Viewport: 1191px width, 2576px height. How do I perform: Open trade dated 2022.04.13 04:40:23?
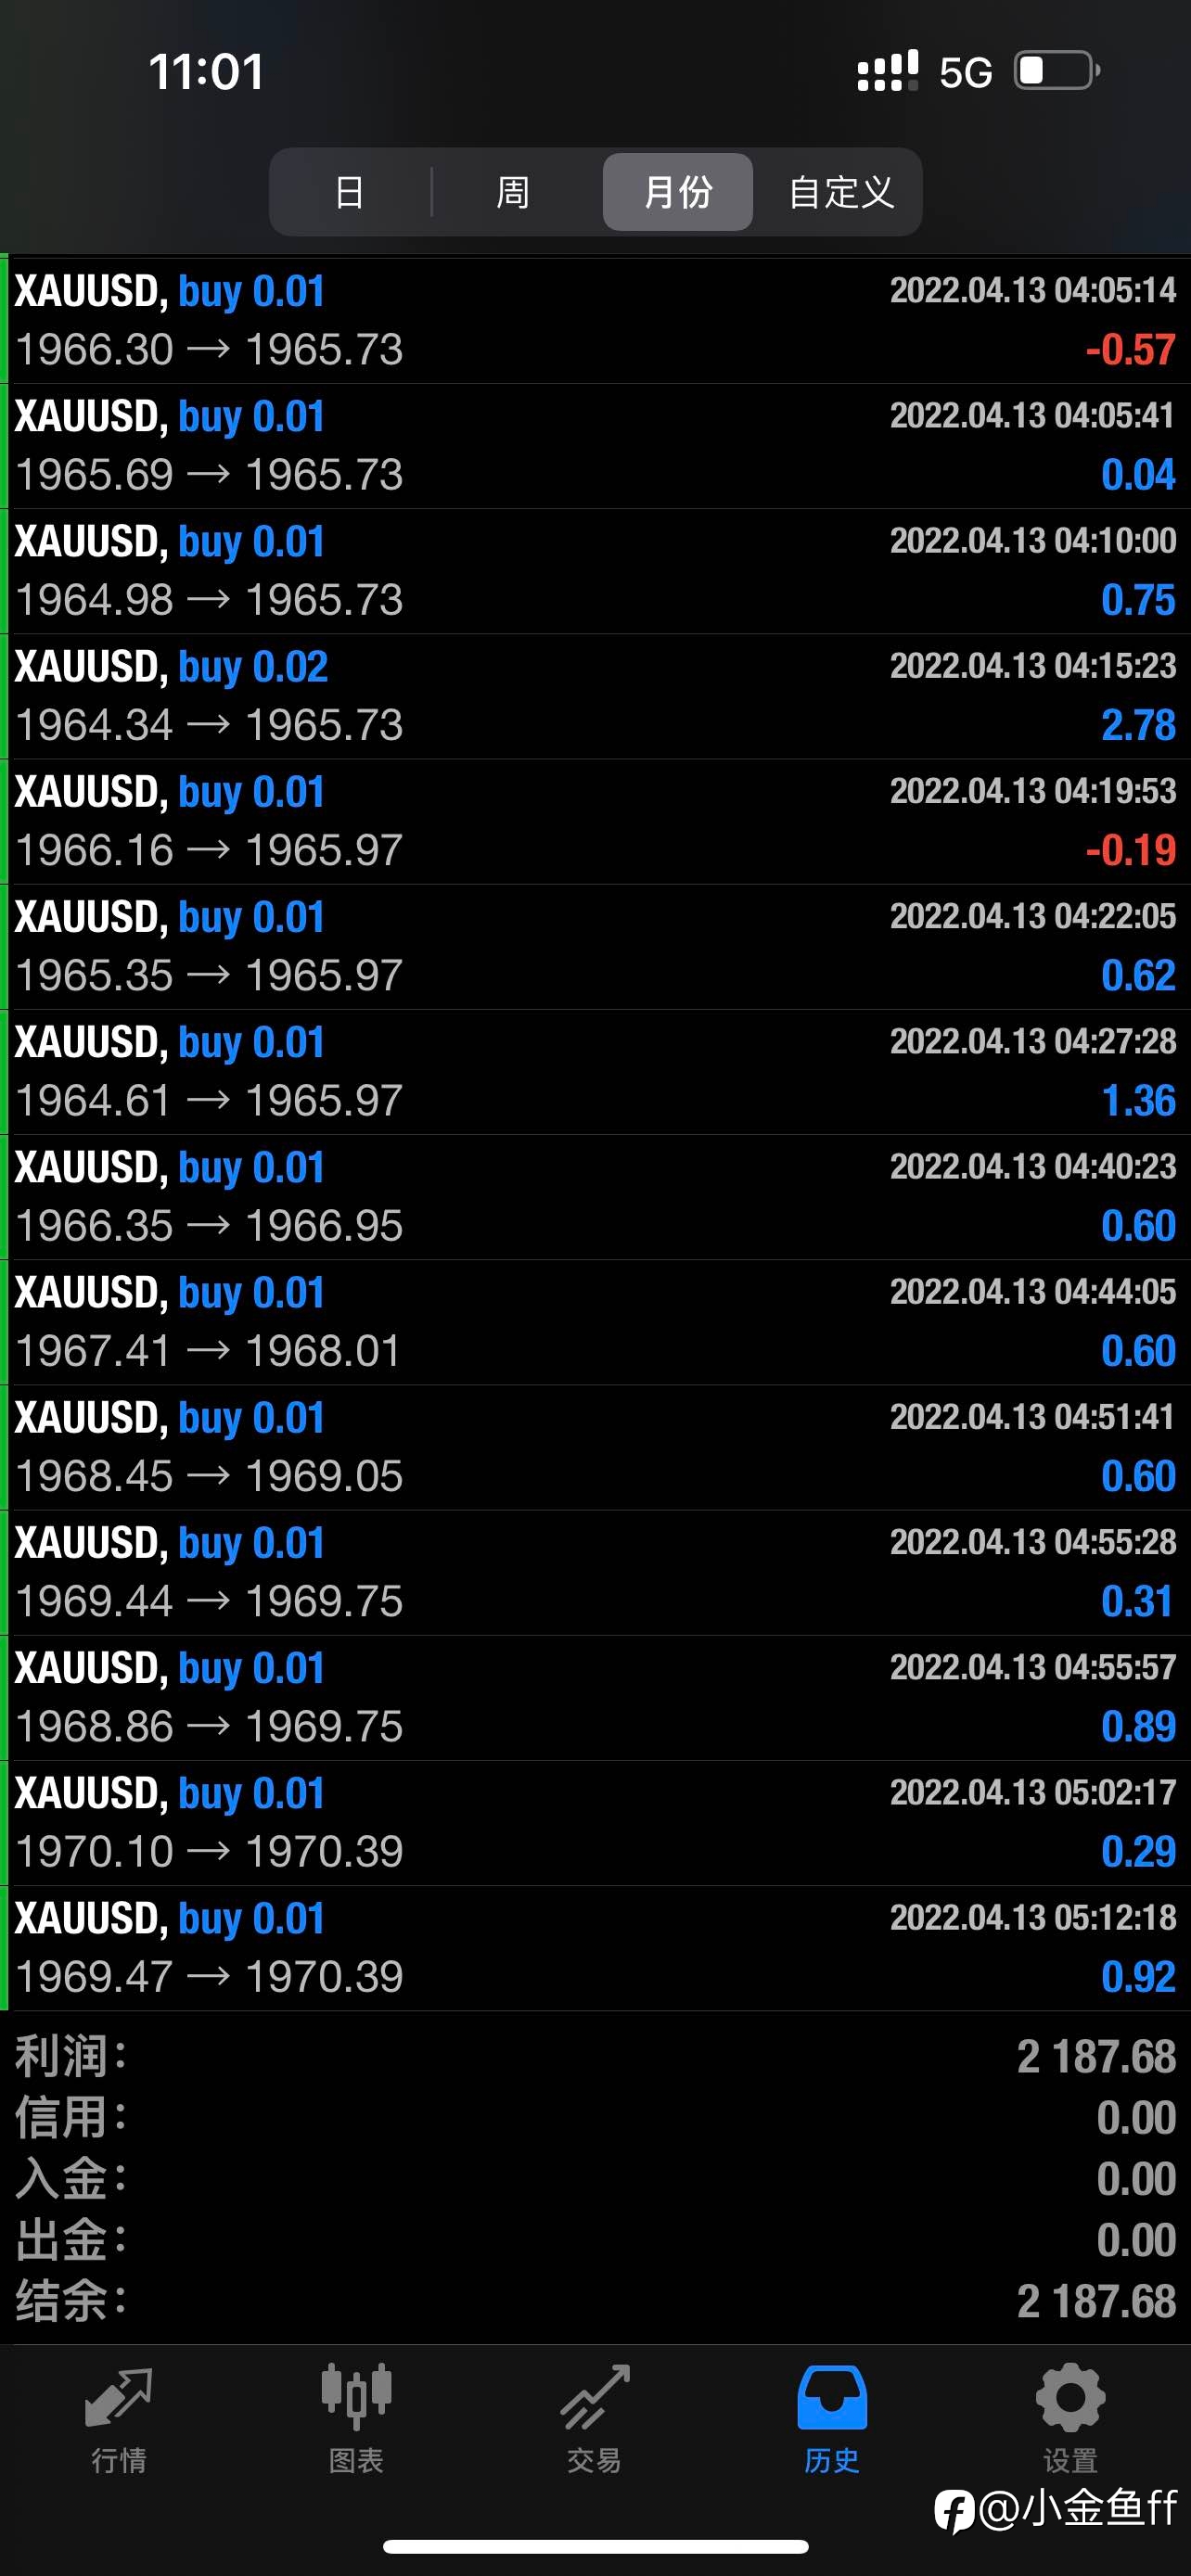coord(595,1196)
